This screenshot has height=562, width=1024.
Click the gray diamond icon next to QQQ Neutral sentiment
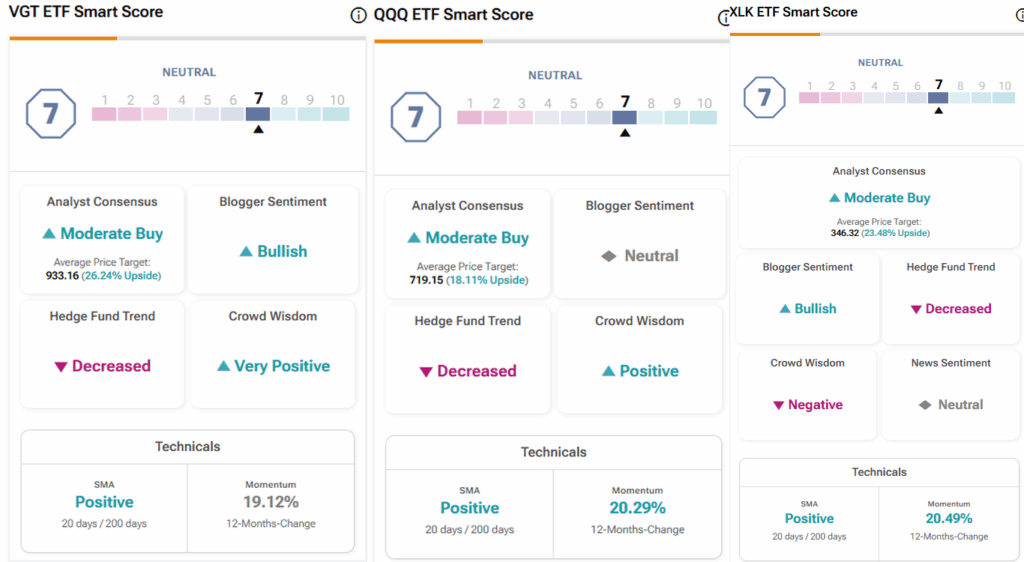click(x=608, y=256)
